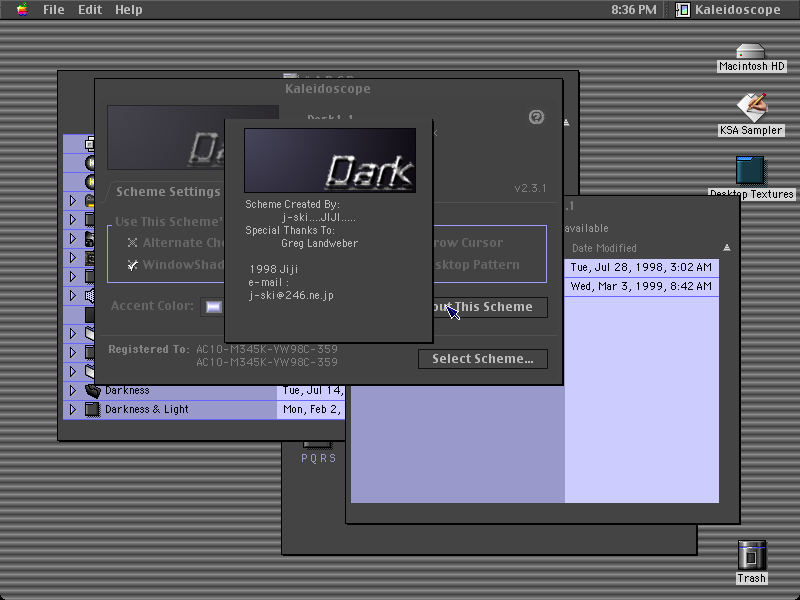
Task: Select the Darkness & Light row name
Action: (x=146, y=410)
